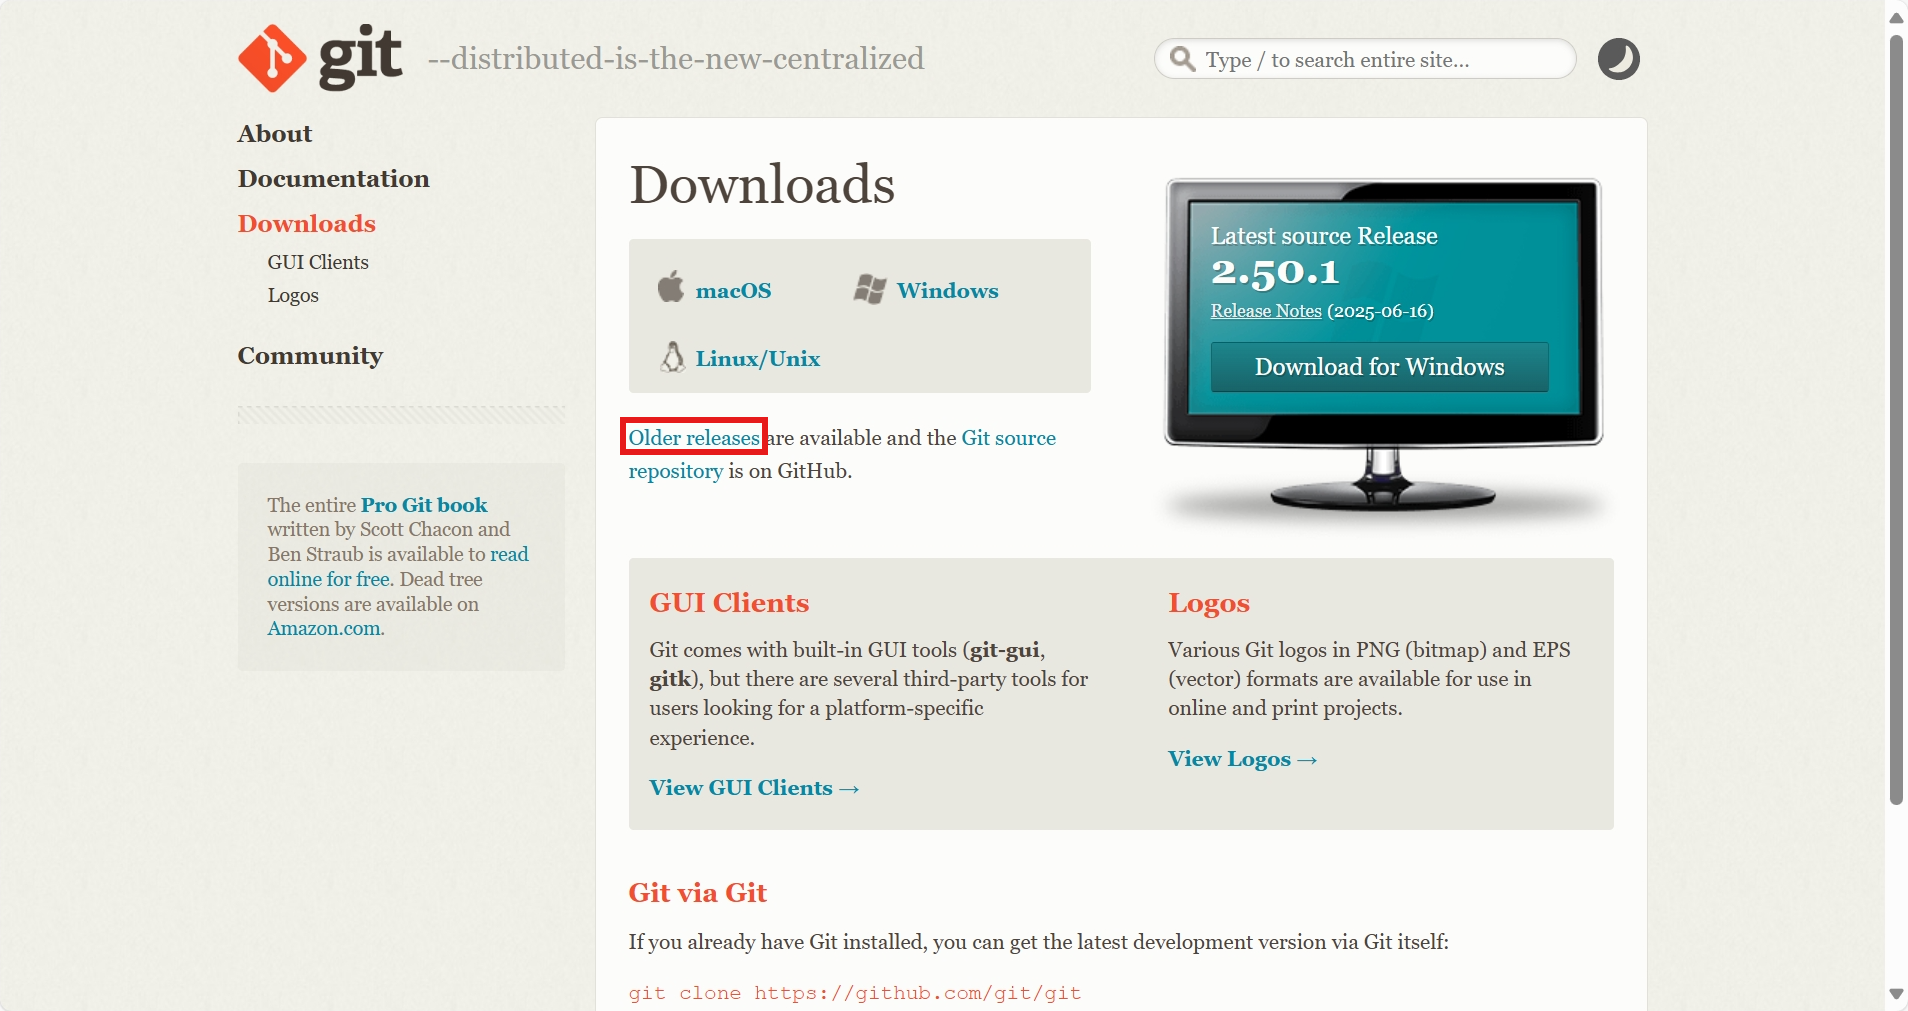Click the Download for Windows button
The height and width of the screenshot is (1011, 1908).
pos(1379,367)
